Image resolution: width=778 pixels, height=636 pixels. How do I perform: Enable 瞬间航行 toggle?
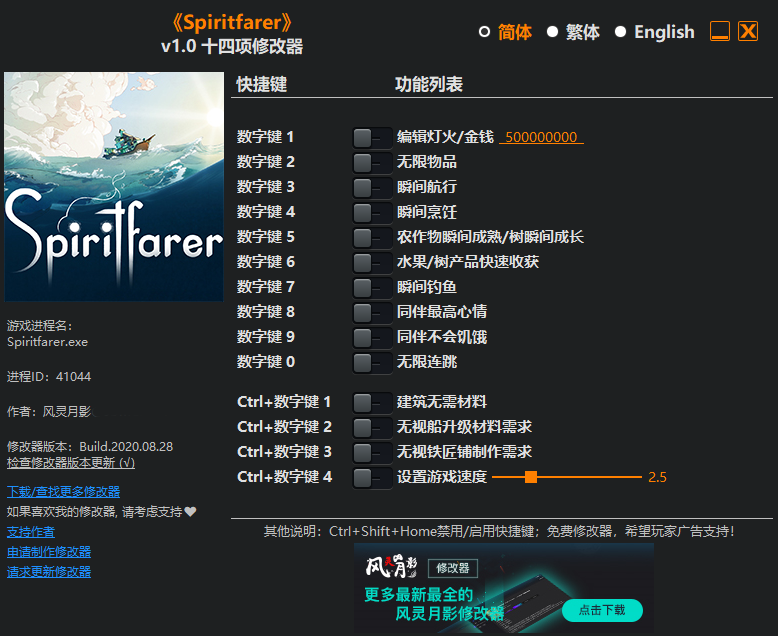tap(371, 187)
